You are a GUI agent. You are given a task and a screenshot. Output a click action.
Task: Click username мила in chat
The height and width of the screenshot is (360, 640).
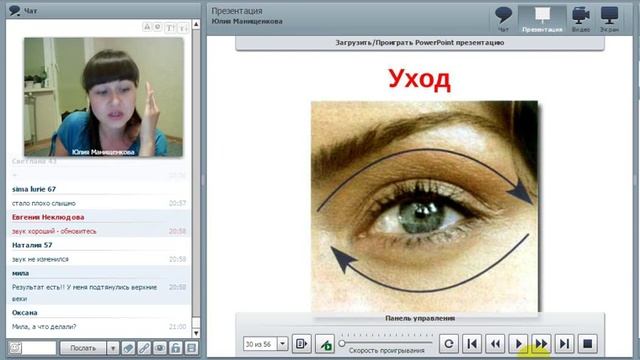20,273
